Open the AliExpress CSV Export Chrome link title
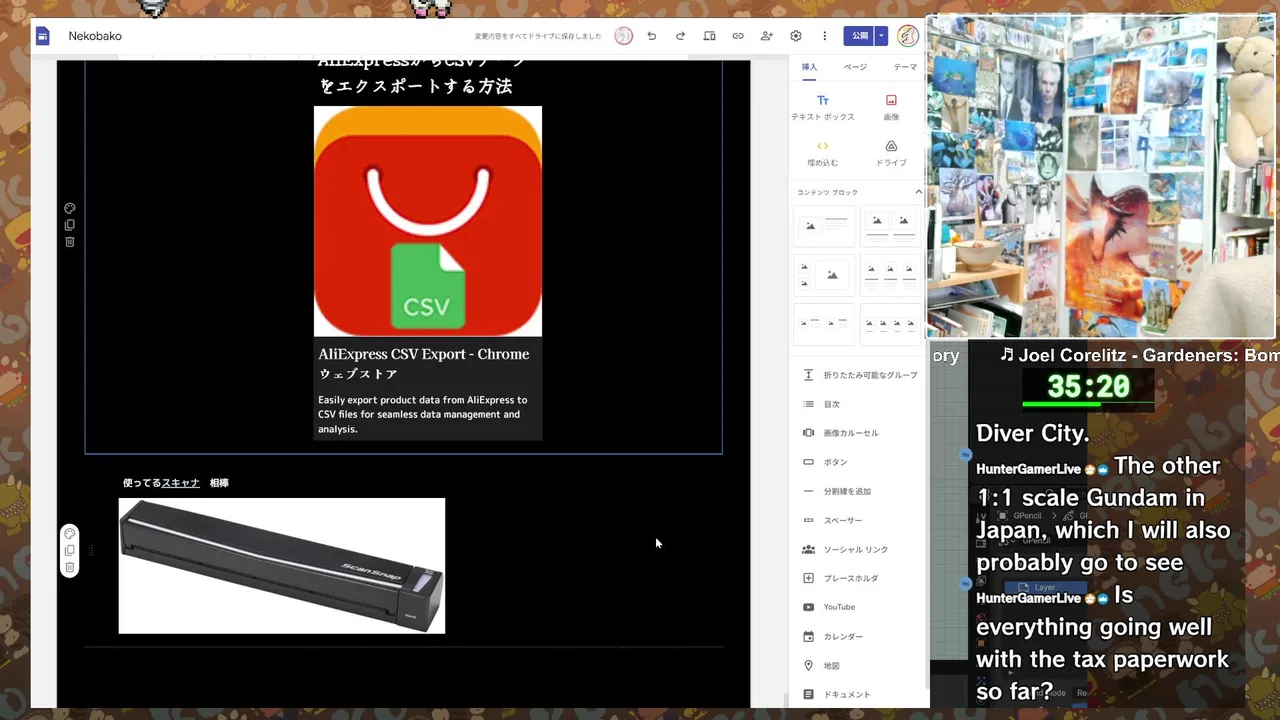The width and height of the screenshot is (1280, 720). (x=424, y=364)
